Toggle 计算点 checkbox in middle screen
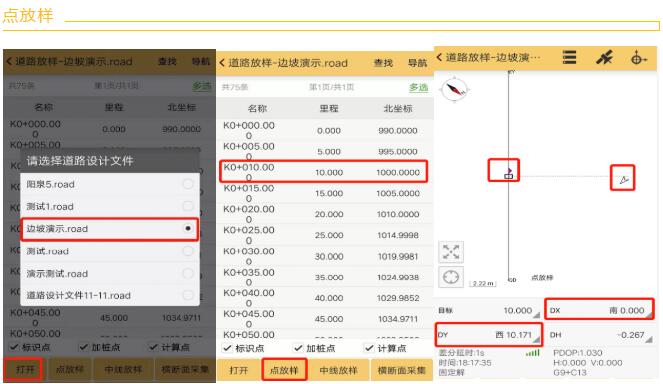Viewport: 663px width, 384px height. pos(370,348)
